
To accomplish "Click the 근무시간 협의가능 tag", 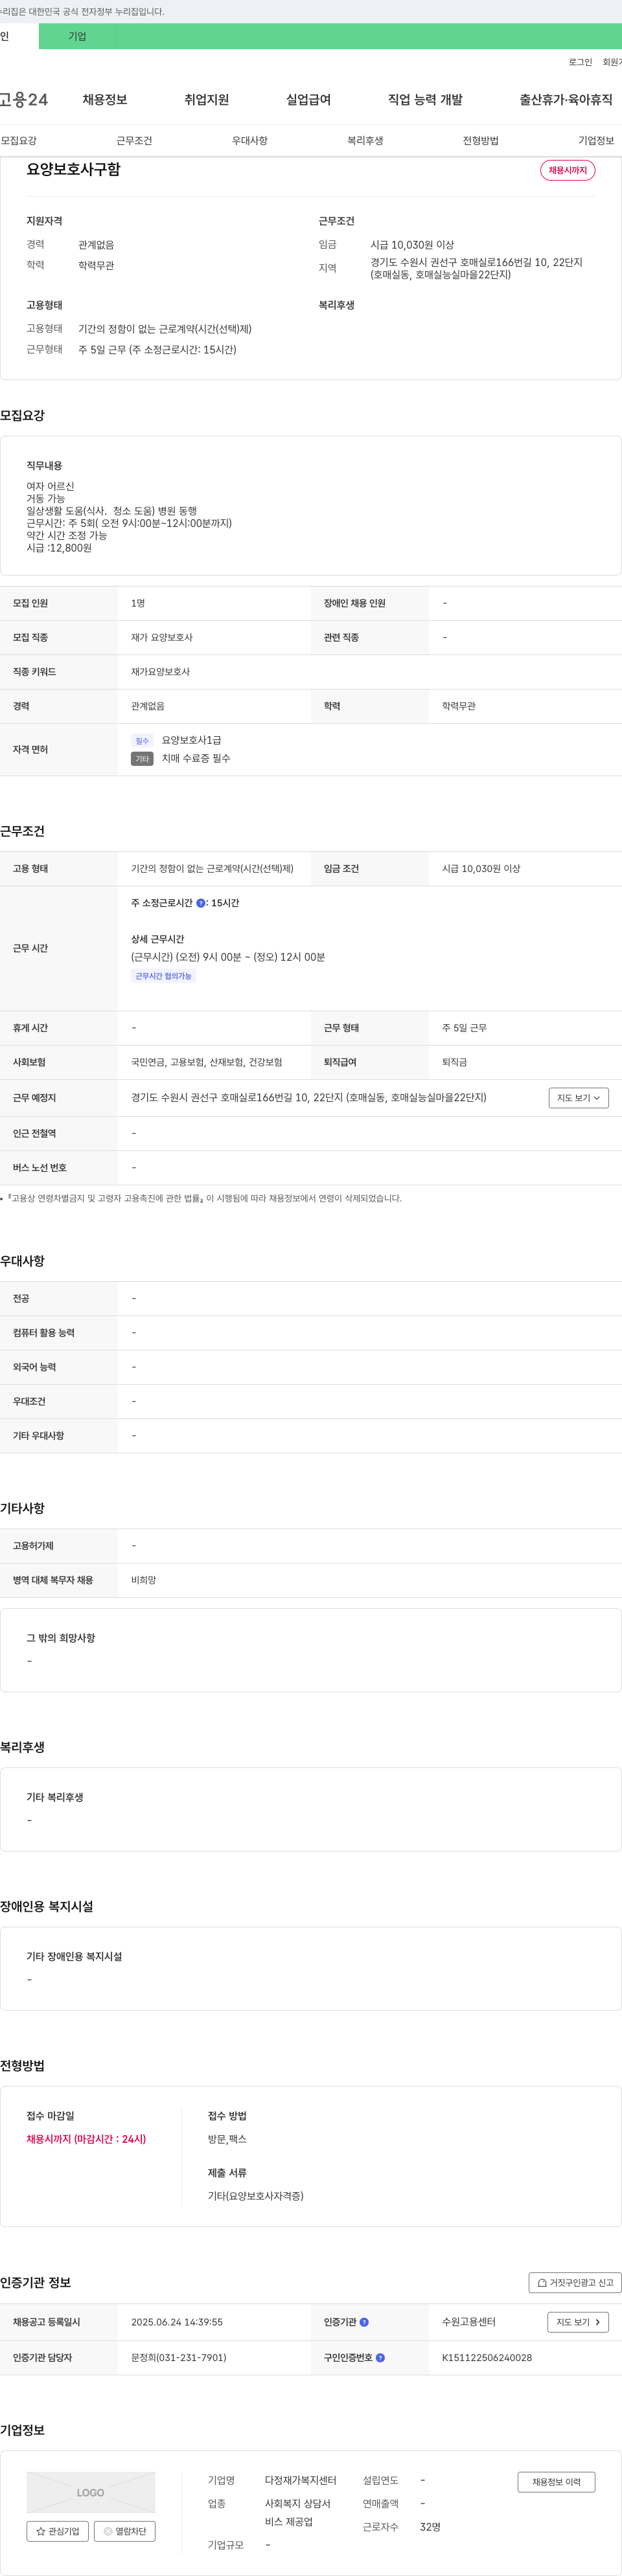I will (x=163, y=976).
